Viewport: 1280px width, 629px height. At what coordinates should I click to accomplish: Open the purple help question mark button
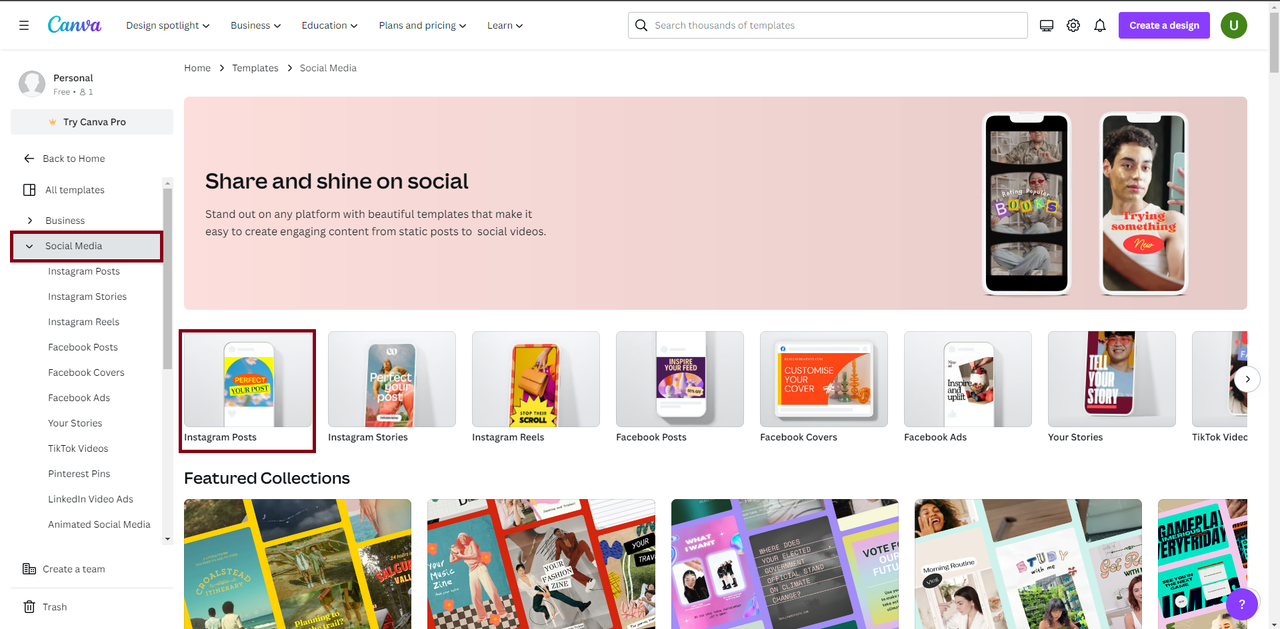(x=1241, y=604)
